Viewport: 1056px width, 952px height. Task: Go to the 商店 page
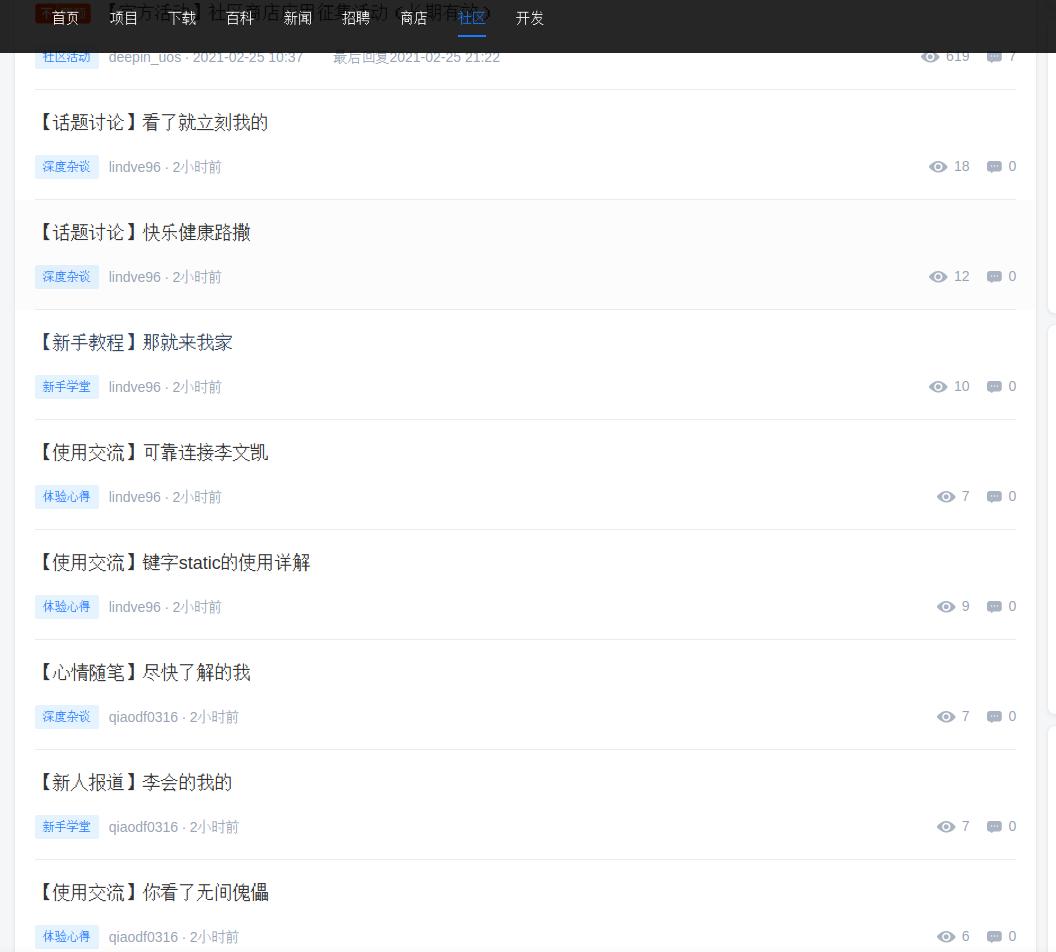coord(414,18)
